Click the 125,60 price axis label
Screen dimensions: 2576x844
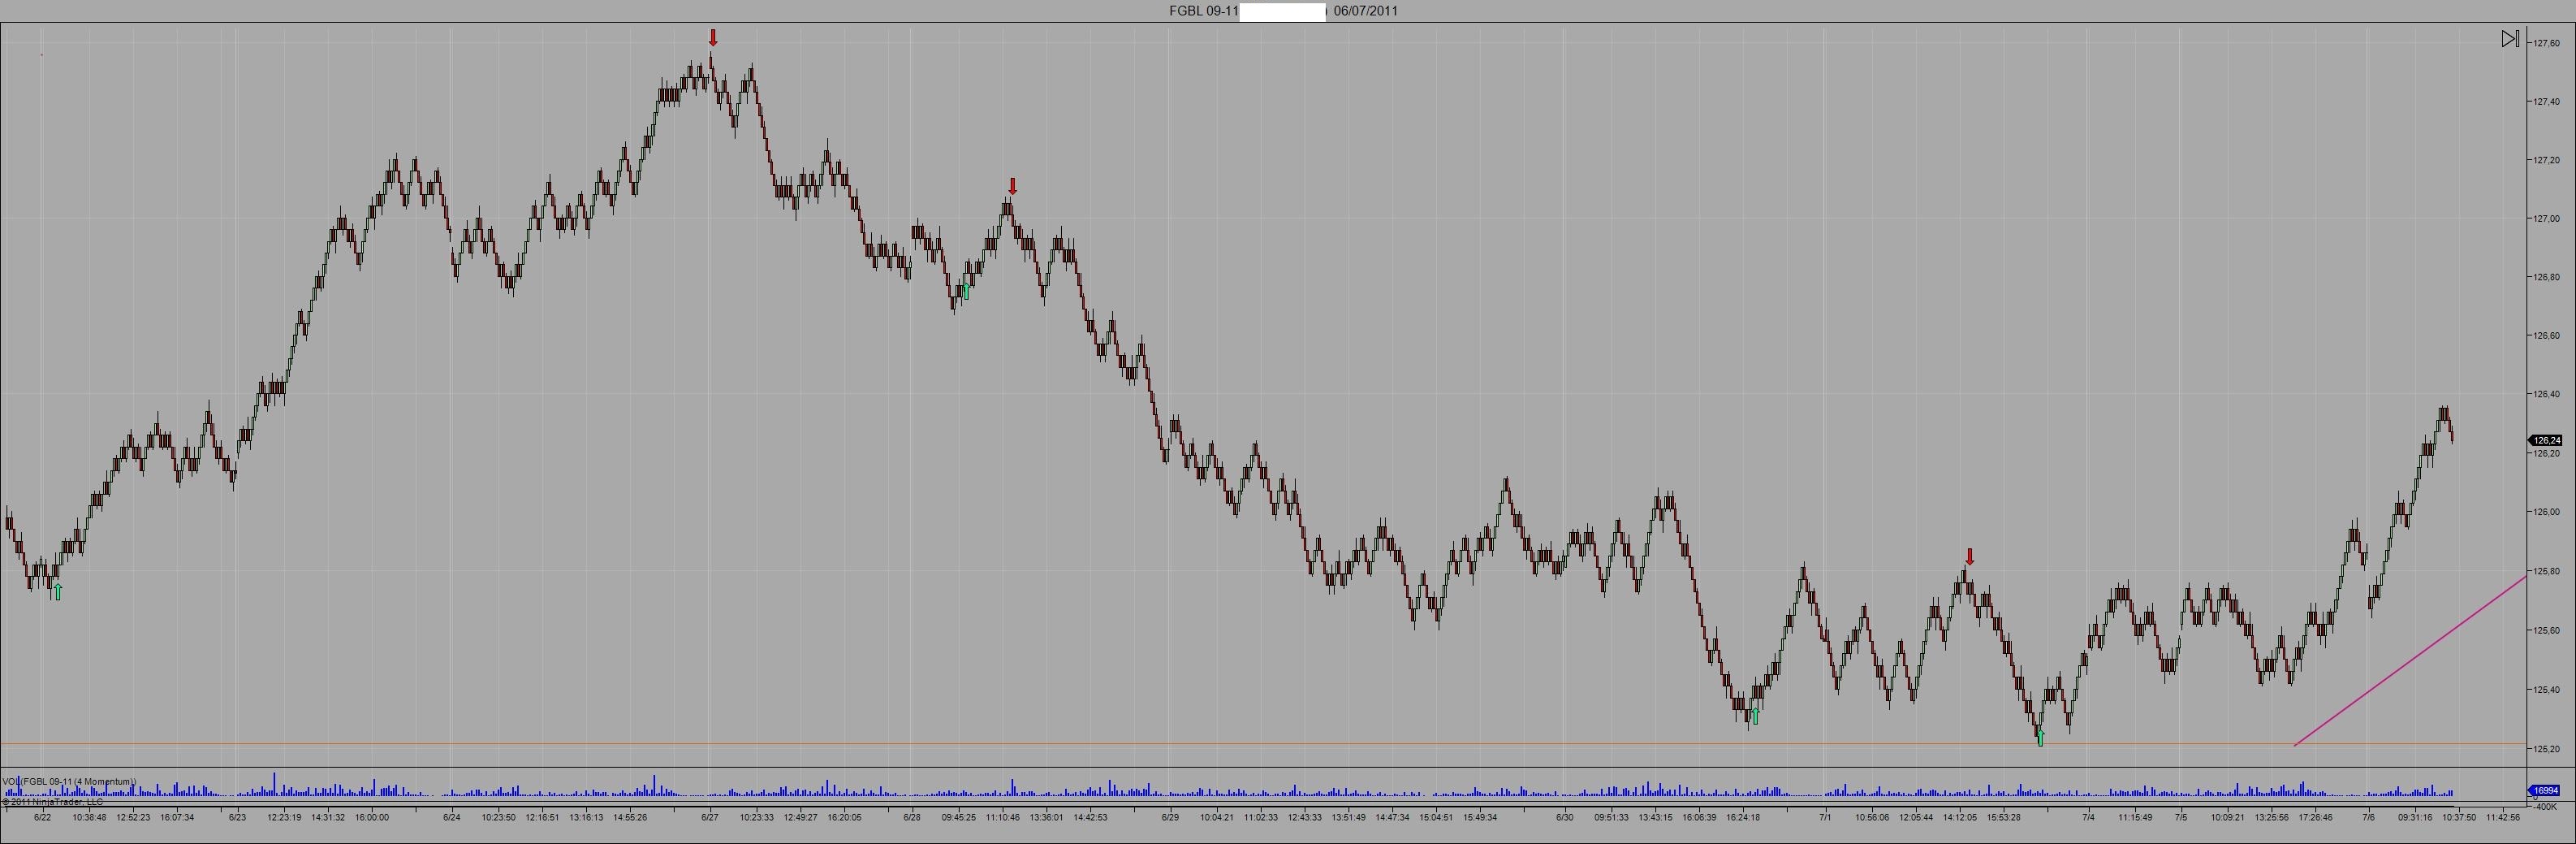coord(2546,630)
